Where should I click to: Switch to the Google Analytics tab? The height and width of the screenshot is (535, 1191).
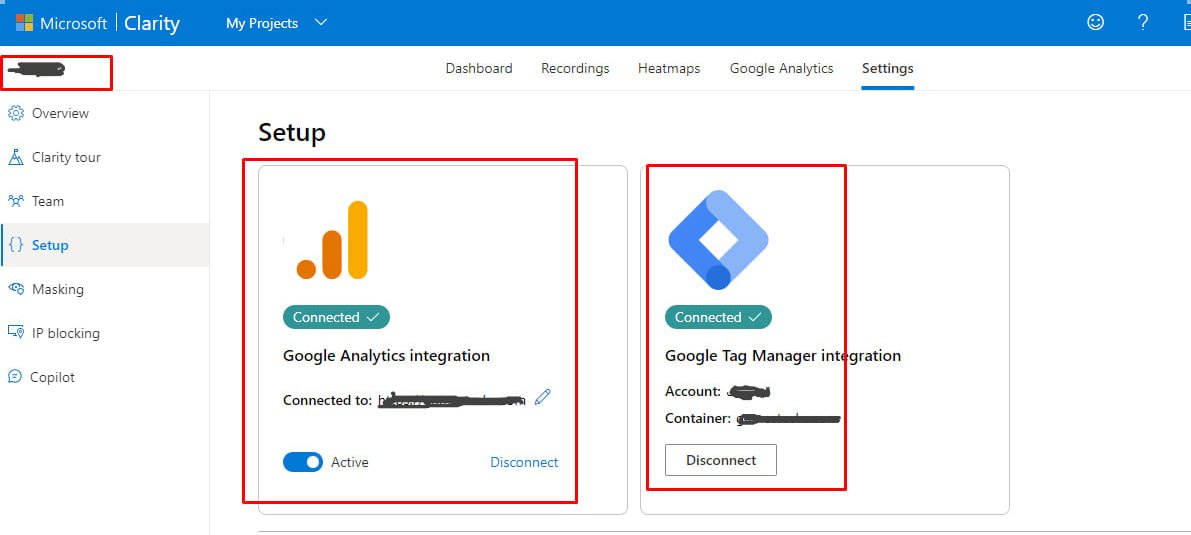pos(782,68)
